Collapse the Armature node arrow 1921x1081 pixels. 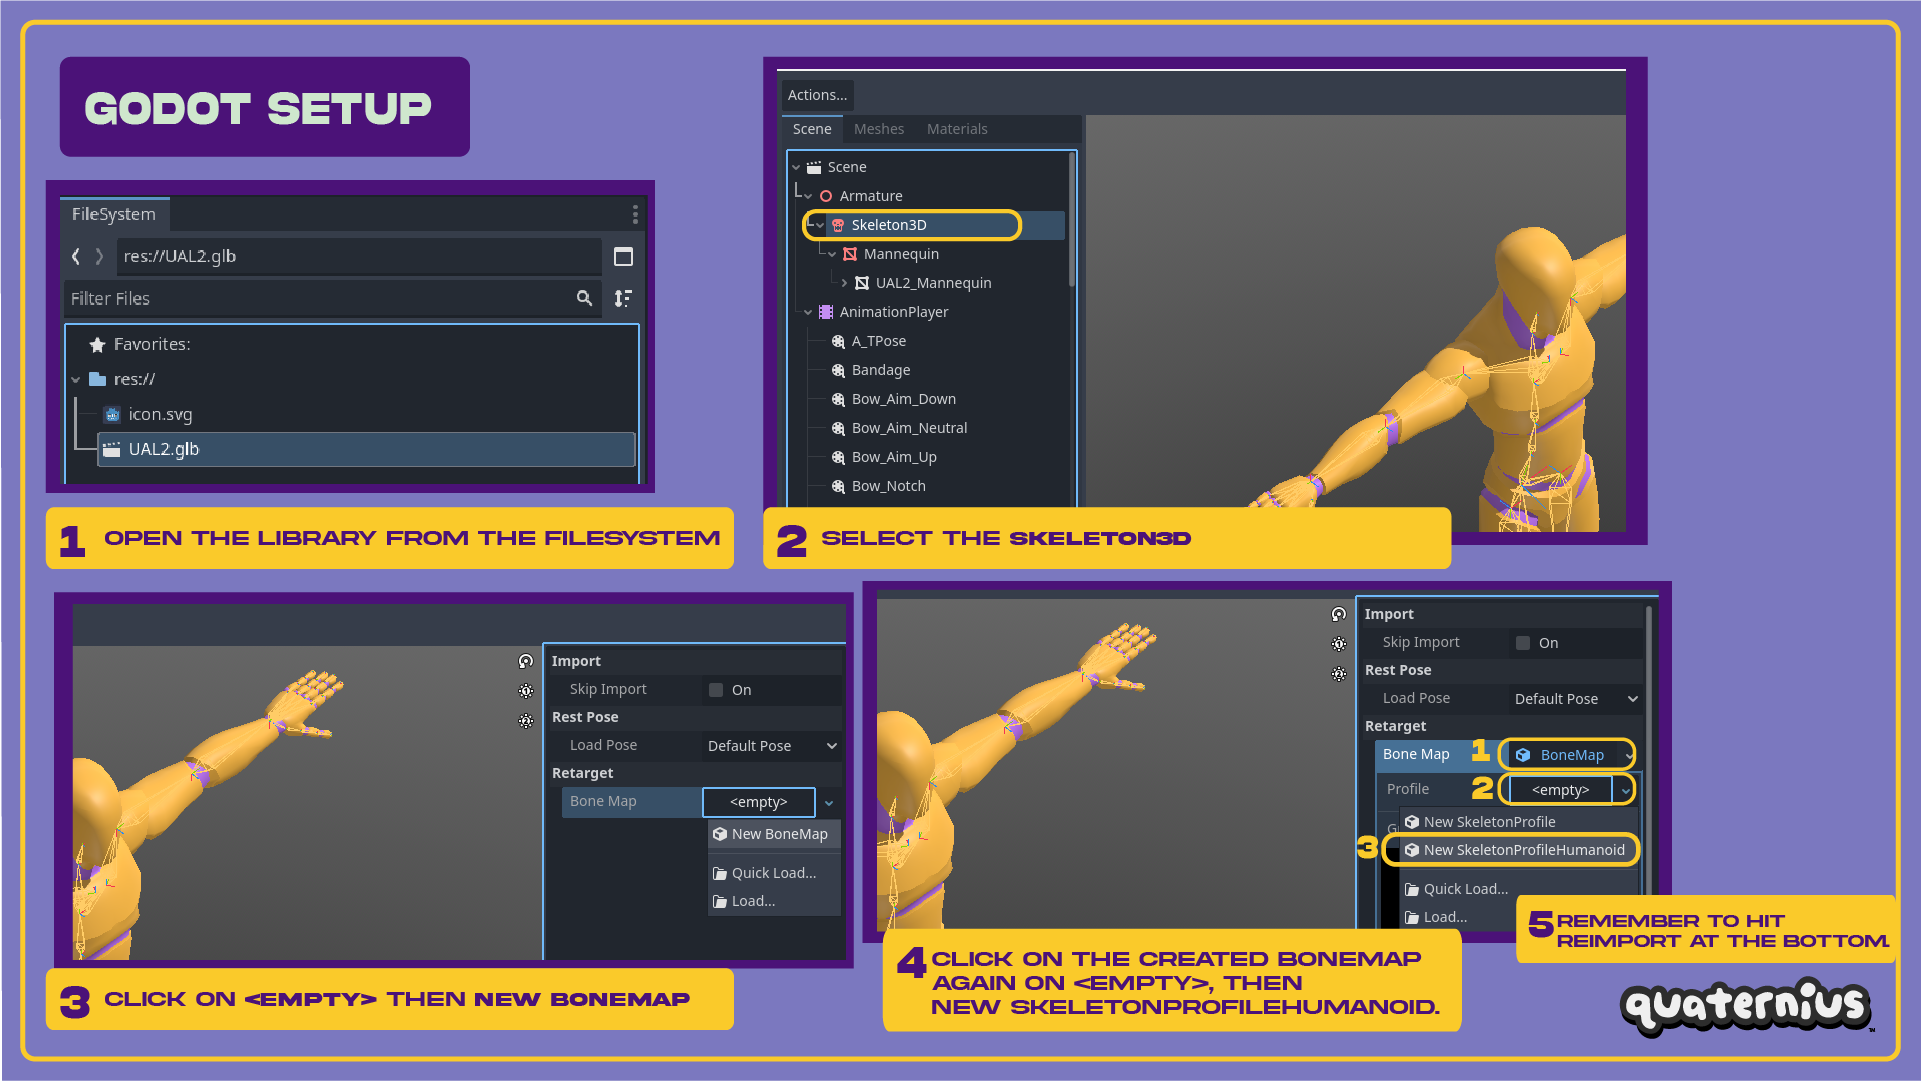808,197
